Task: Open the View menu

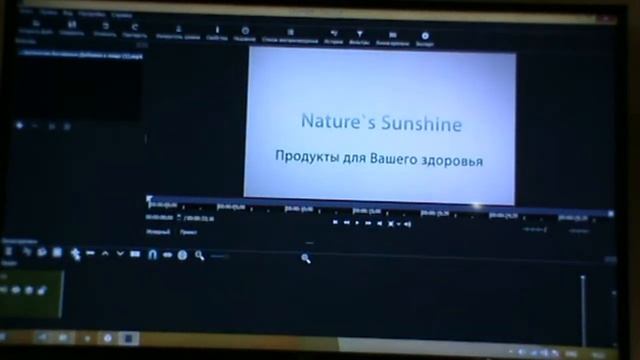Action: pyautogui.click(x=68, y=13)
